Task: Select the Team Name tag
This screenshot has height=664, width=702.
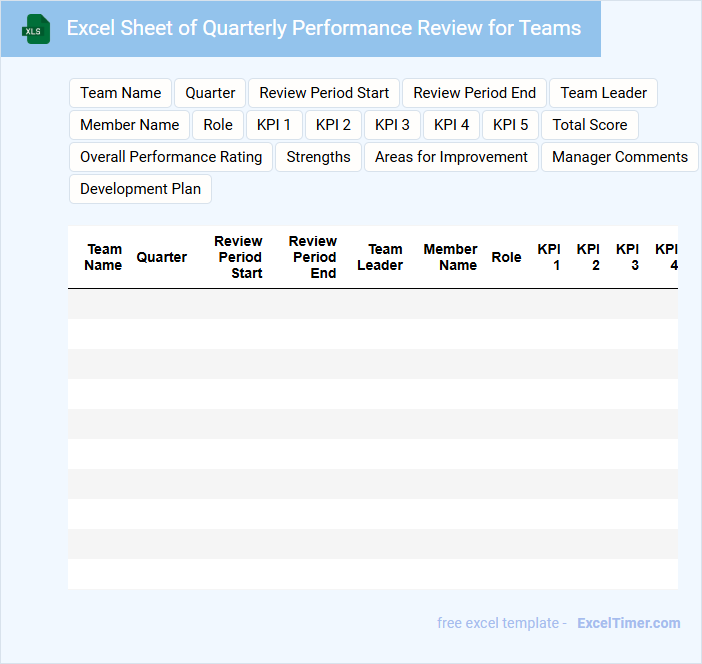Action: click(x=120, y=93)
